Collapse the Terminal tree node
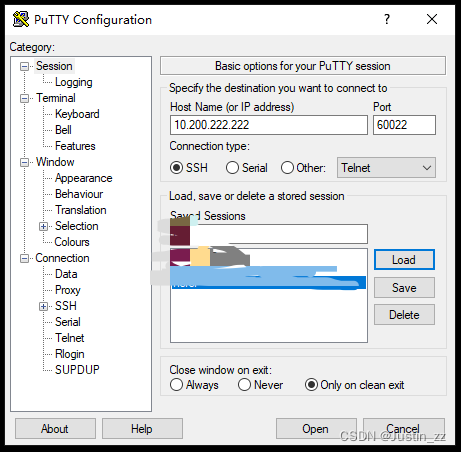The width and height of the screenshot is (461, 452). pos(24,98)
